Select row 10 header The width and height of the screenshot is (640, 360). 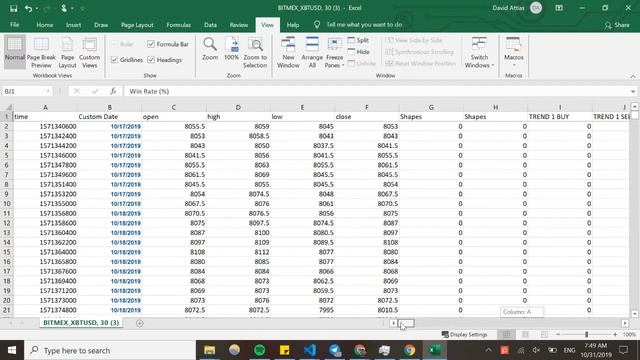pyautogui.click(x=6, y=204)
